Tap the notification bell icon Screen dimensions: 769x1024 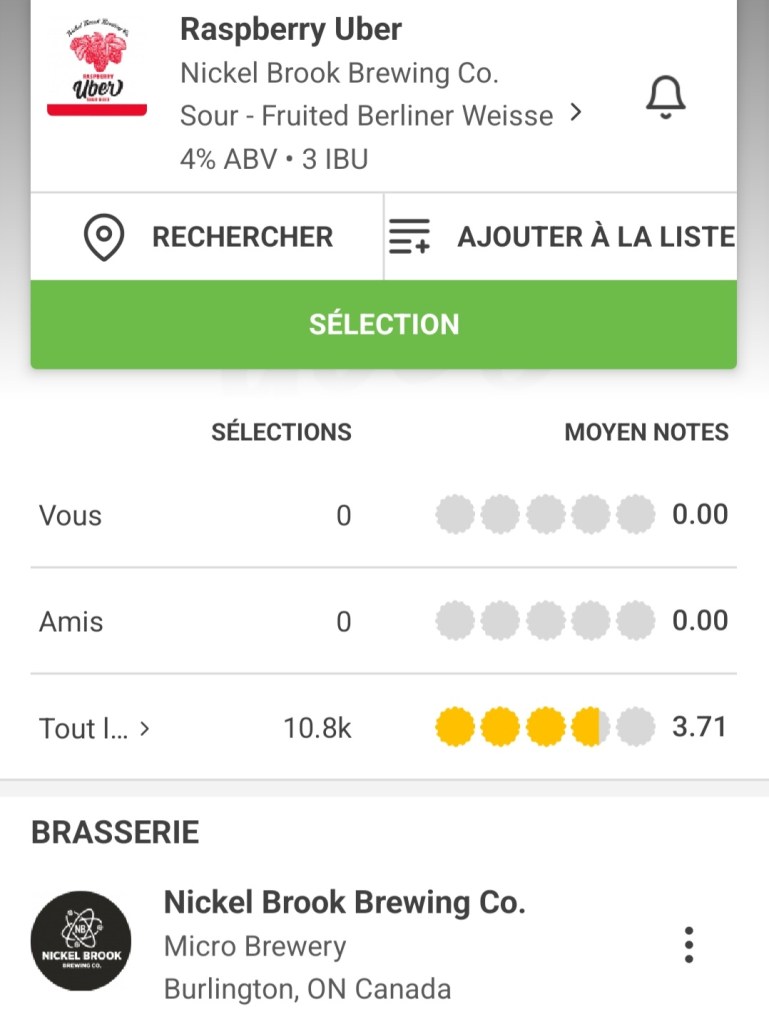pyautogui.click(x=666, y=98)
